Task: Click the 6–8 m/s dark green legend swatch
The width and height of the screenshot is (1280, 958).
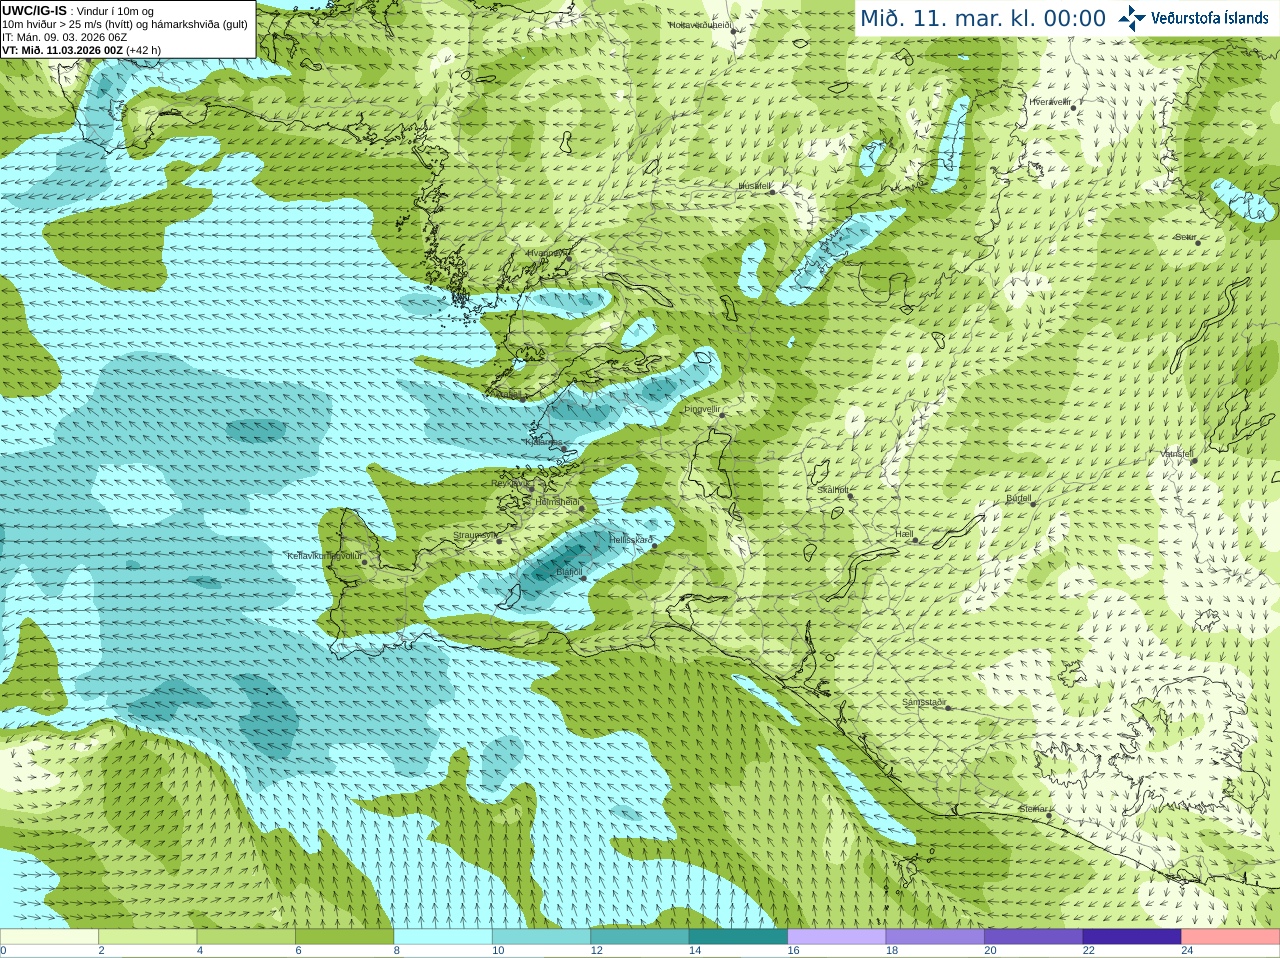Action: (x=344, y=937)
